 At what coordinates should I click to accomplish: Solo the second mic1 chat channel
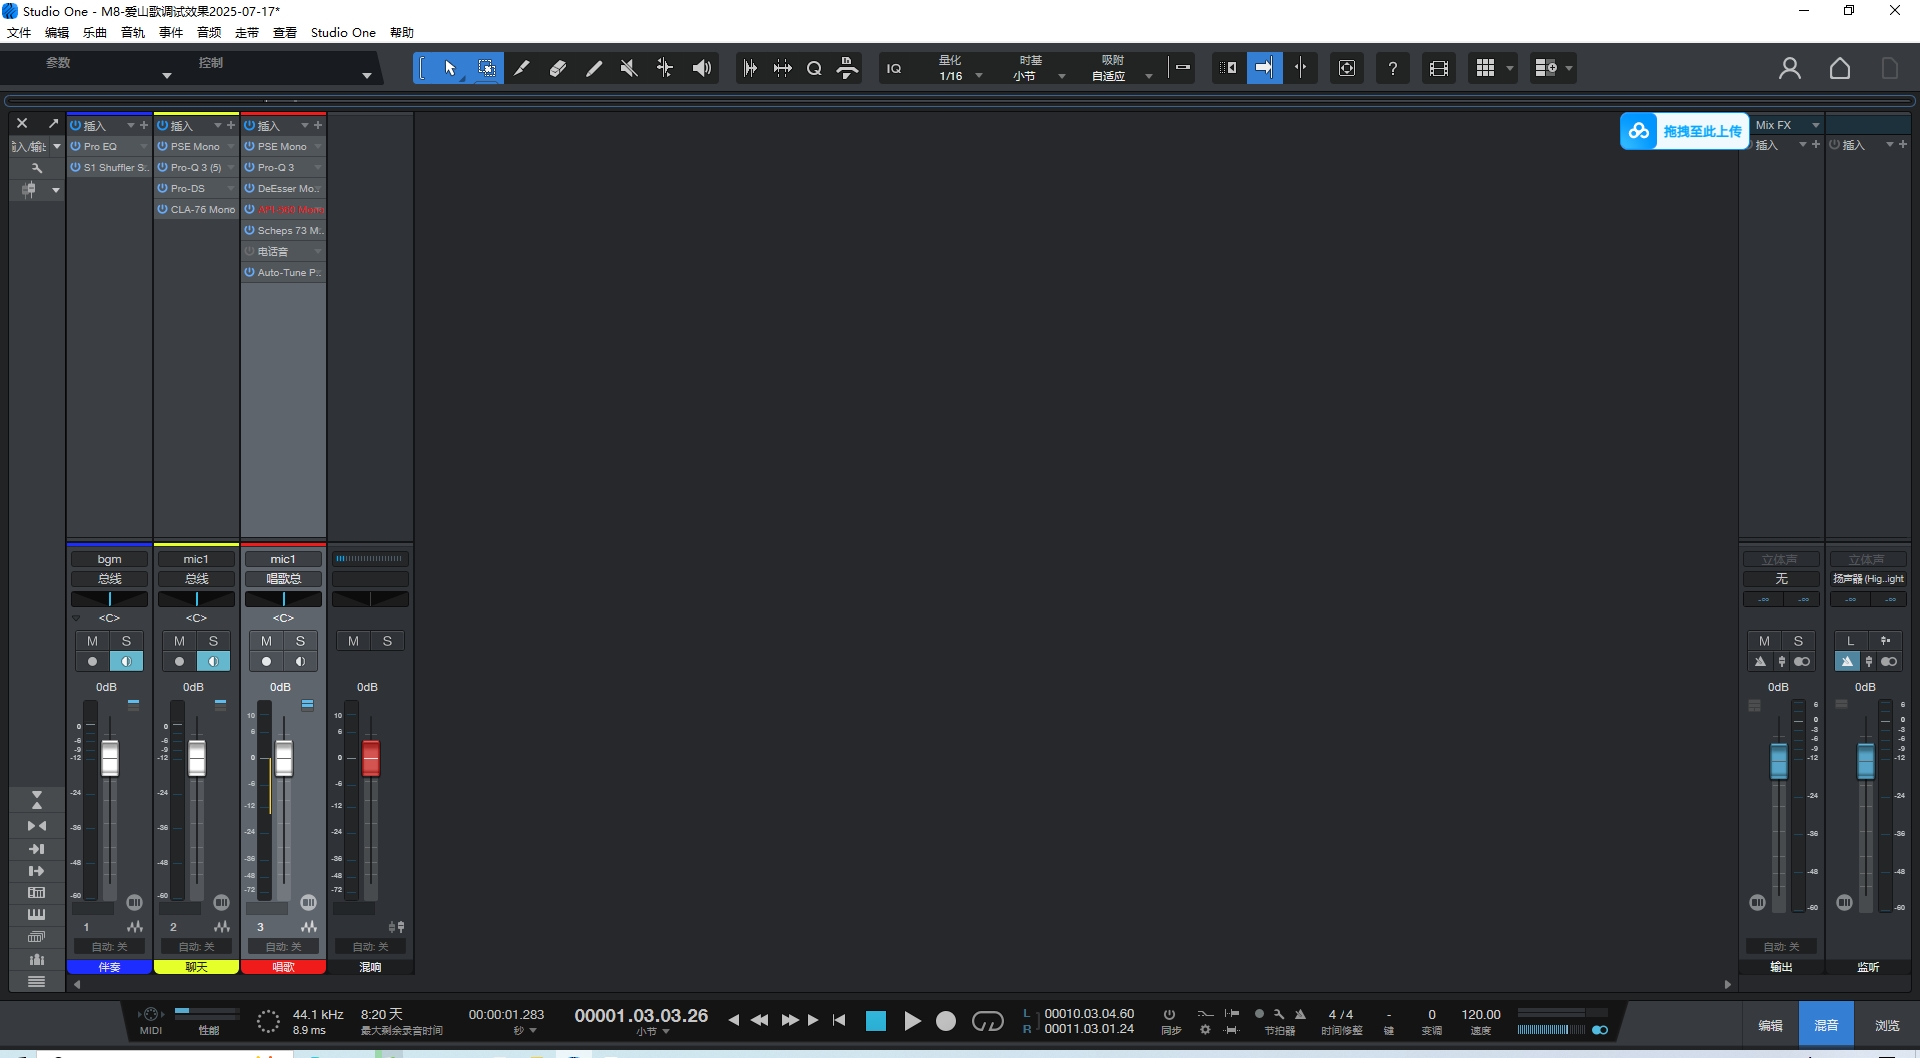[x=213, y=641]
